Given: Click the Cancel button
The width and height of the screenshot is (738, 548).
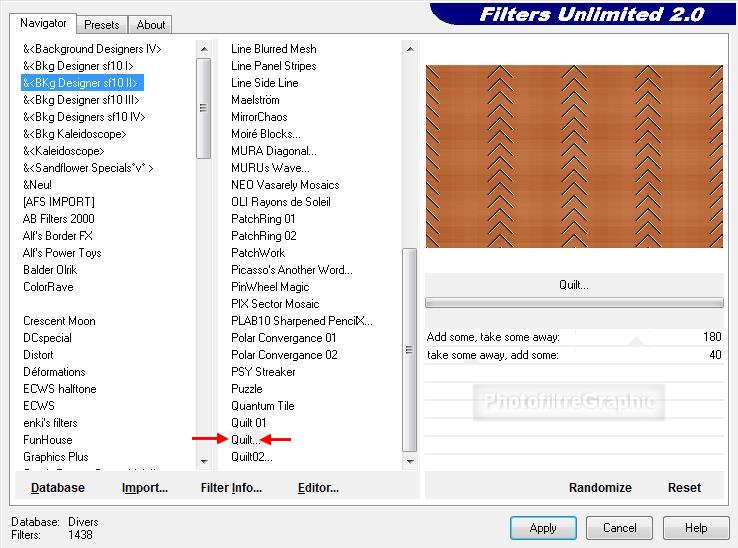Looking at the screenshot, I should [619, 528].
